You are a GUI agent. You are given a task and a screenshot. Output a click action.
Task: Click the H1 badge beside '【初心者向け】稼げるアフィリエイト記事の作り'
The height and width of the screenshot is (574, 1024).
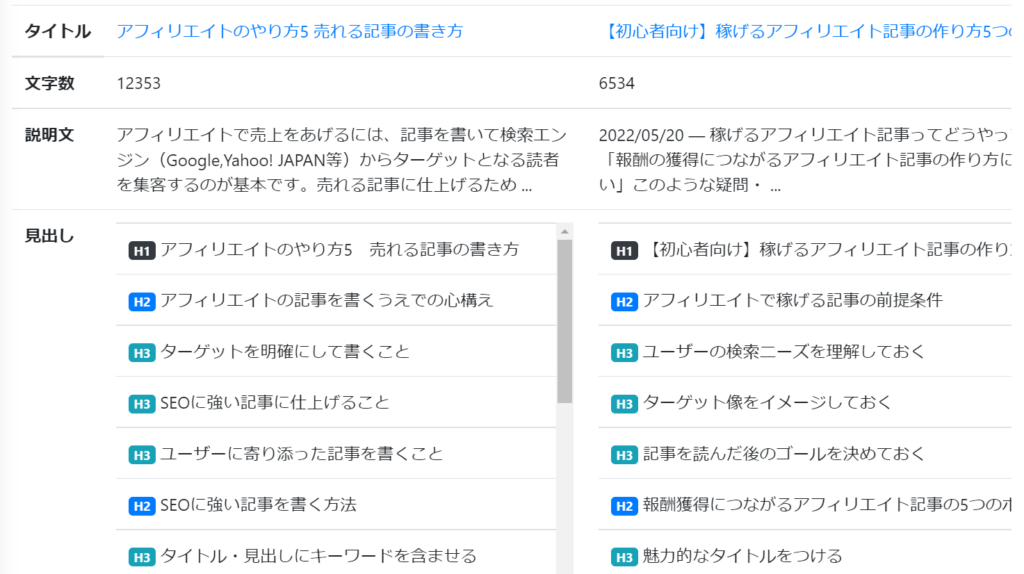point(624,251)
